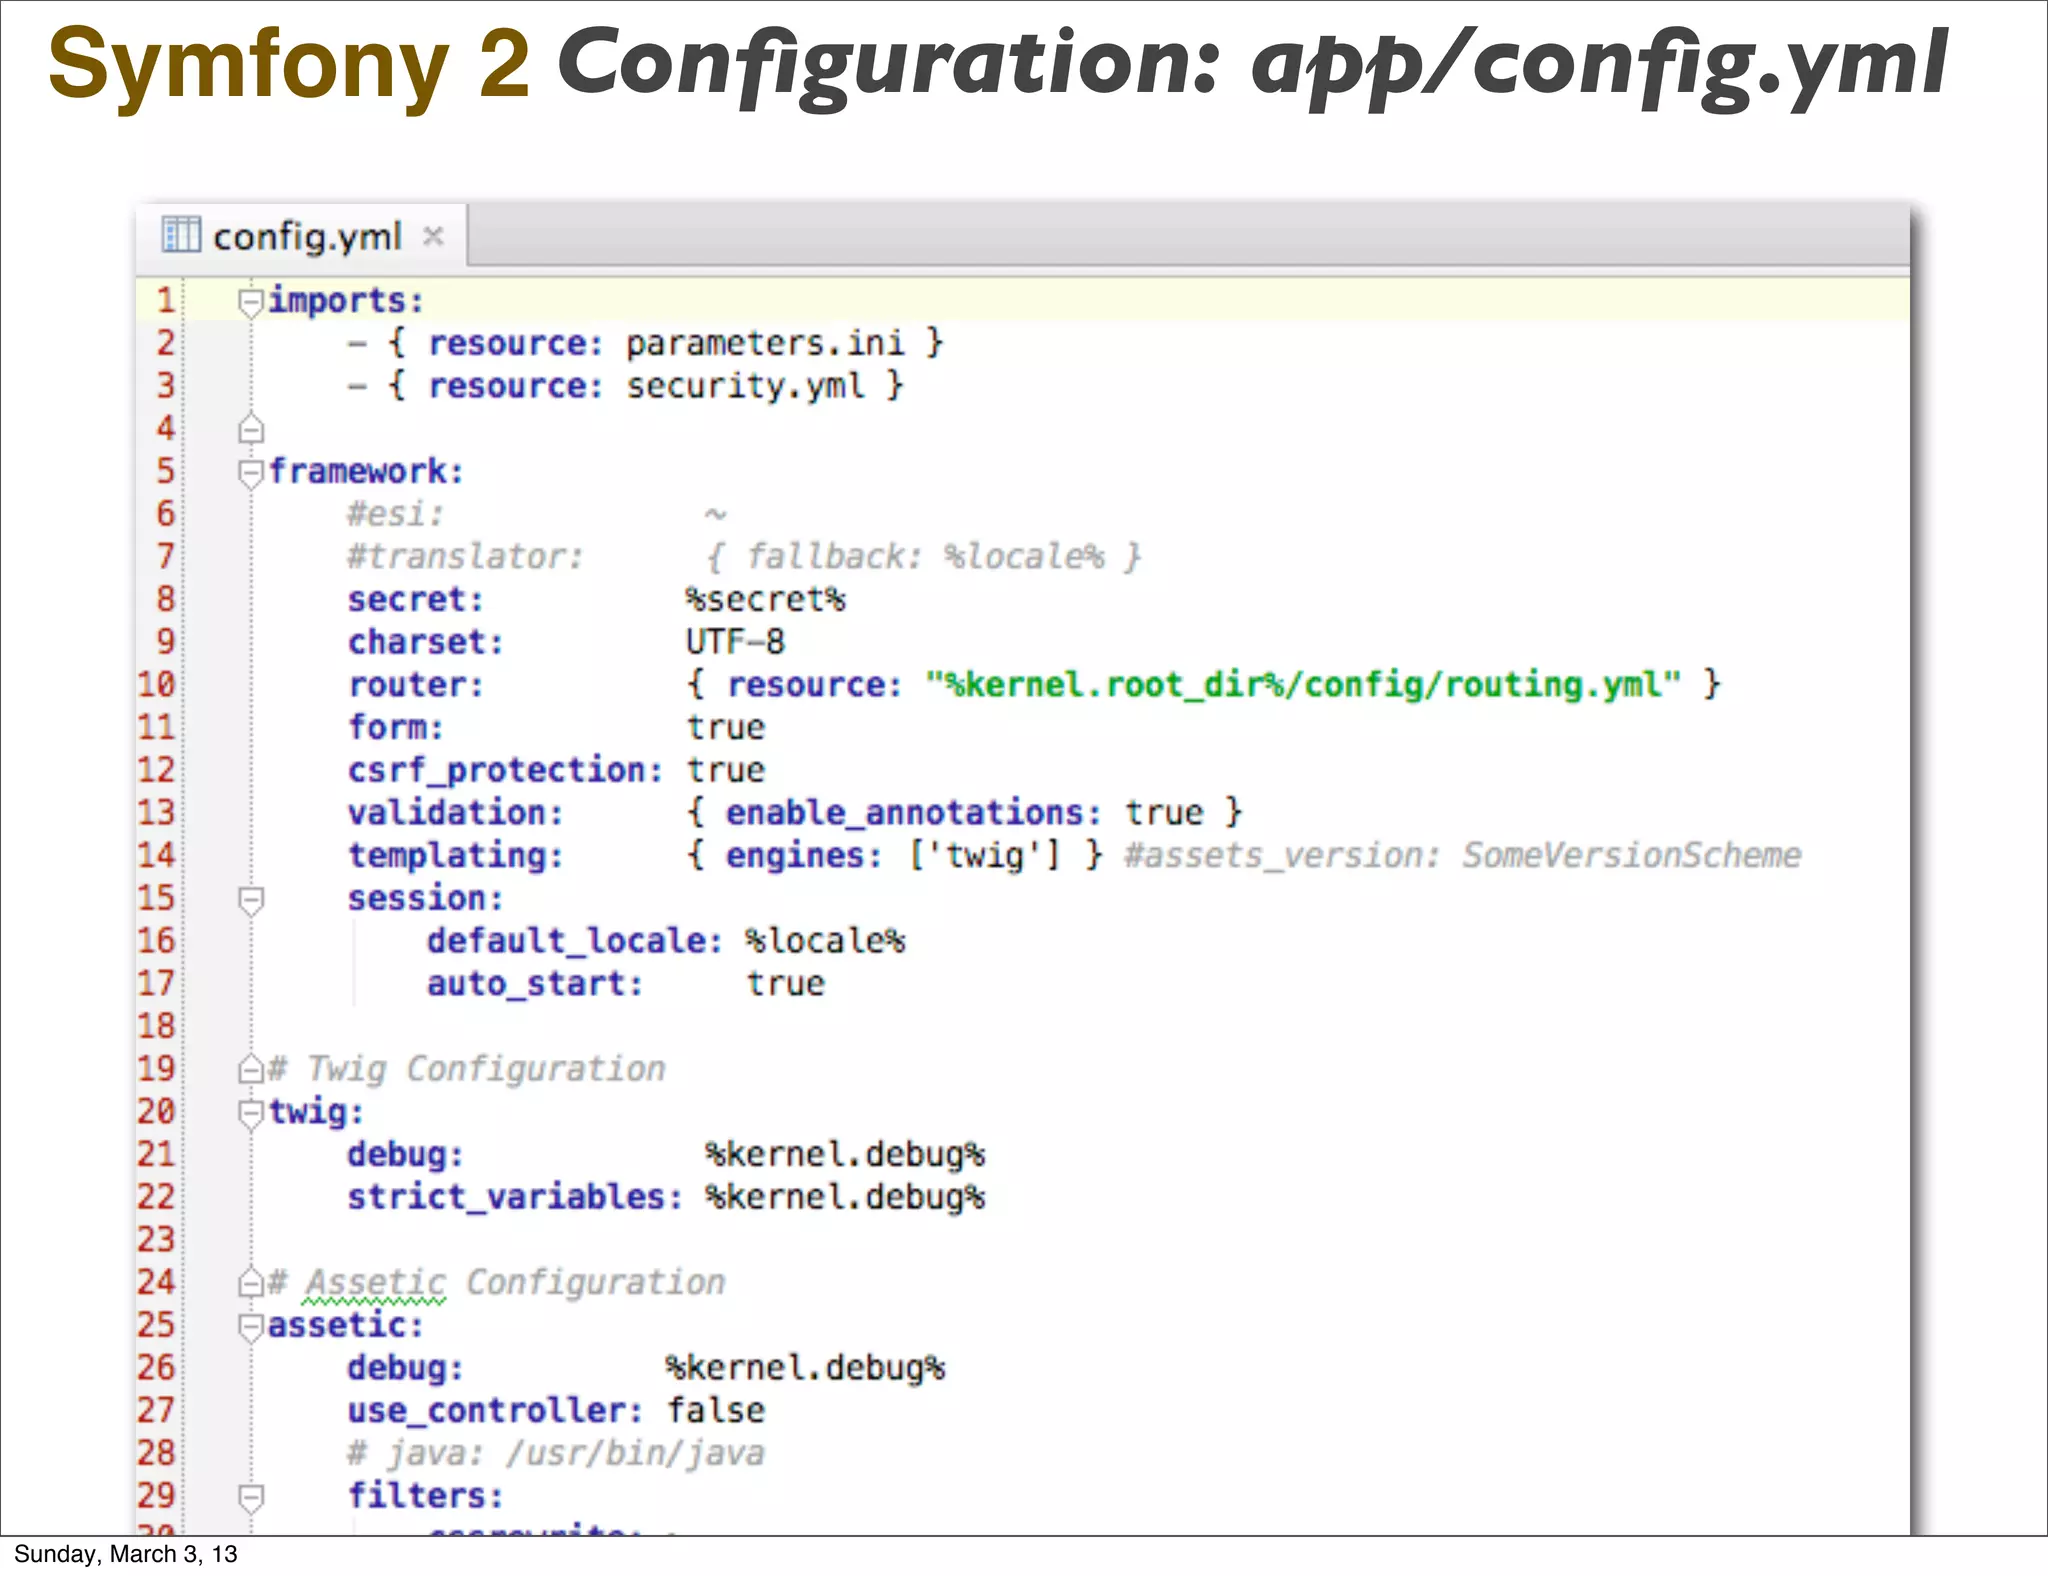
Task: Click the ['twig'] engines value
Action: [x=984, y=856]
